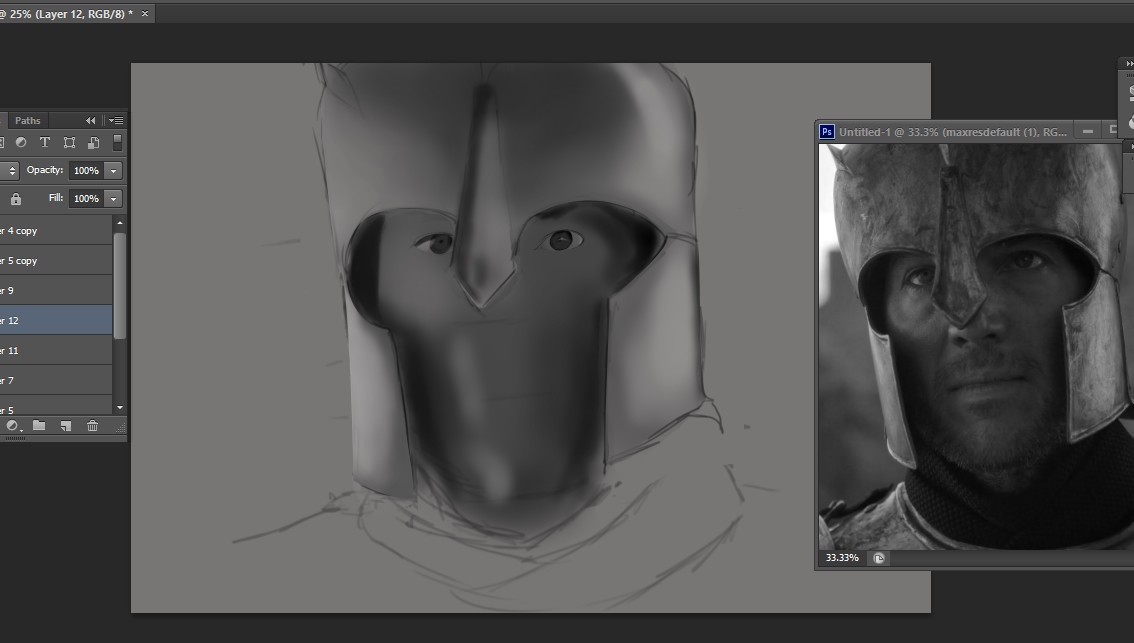This screenshot has height=643, width=1134.
Task: Collapse the Layers panel with double arrows
Action: click(x=90, y=121)
